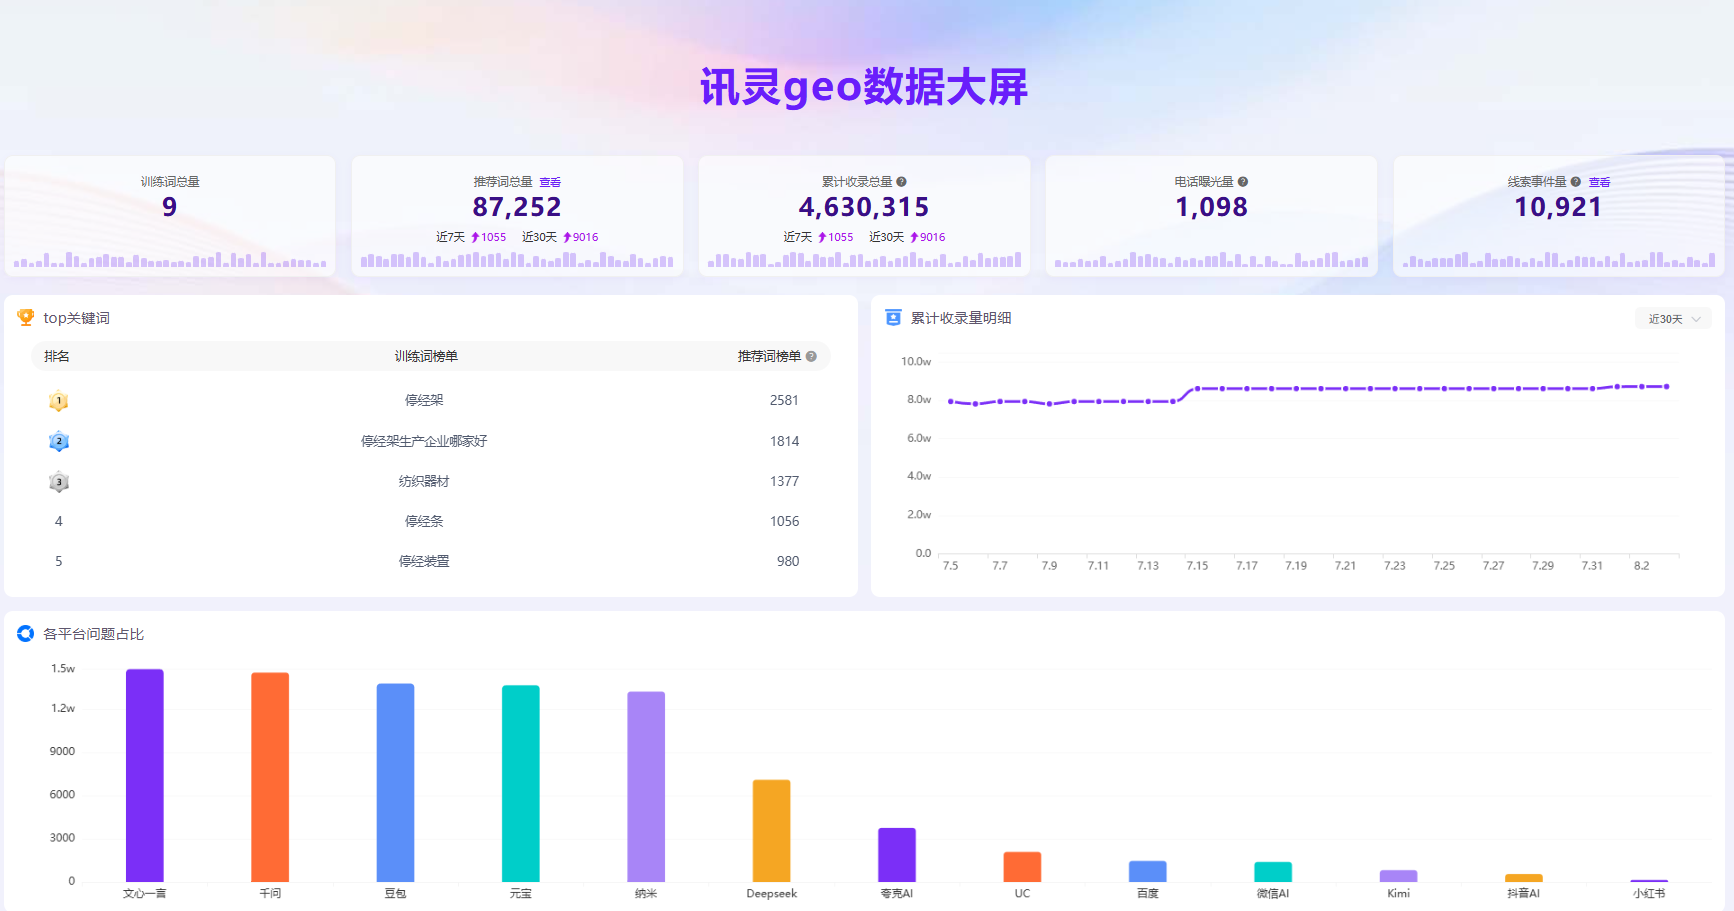The width and height of the screenshot is (1734, 911).
Task: Click the help icon beside 推荐词榜单
Action: (811, 356)
